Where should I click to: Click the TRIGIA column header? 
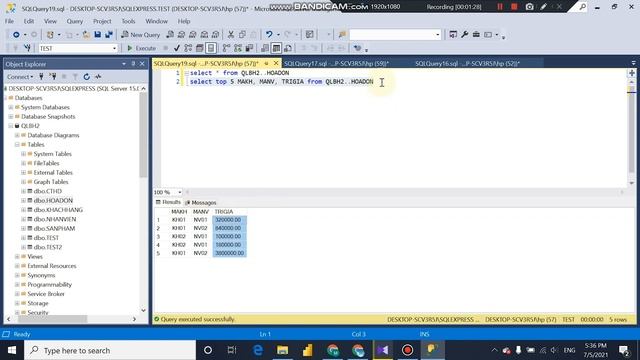(224, 212)
